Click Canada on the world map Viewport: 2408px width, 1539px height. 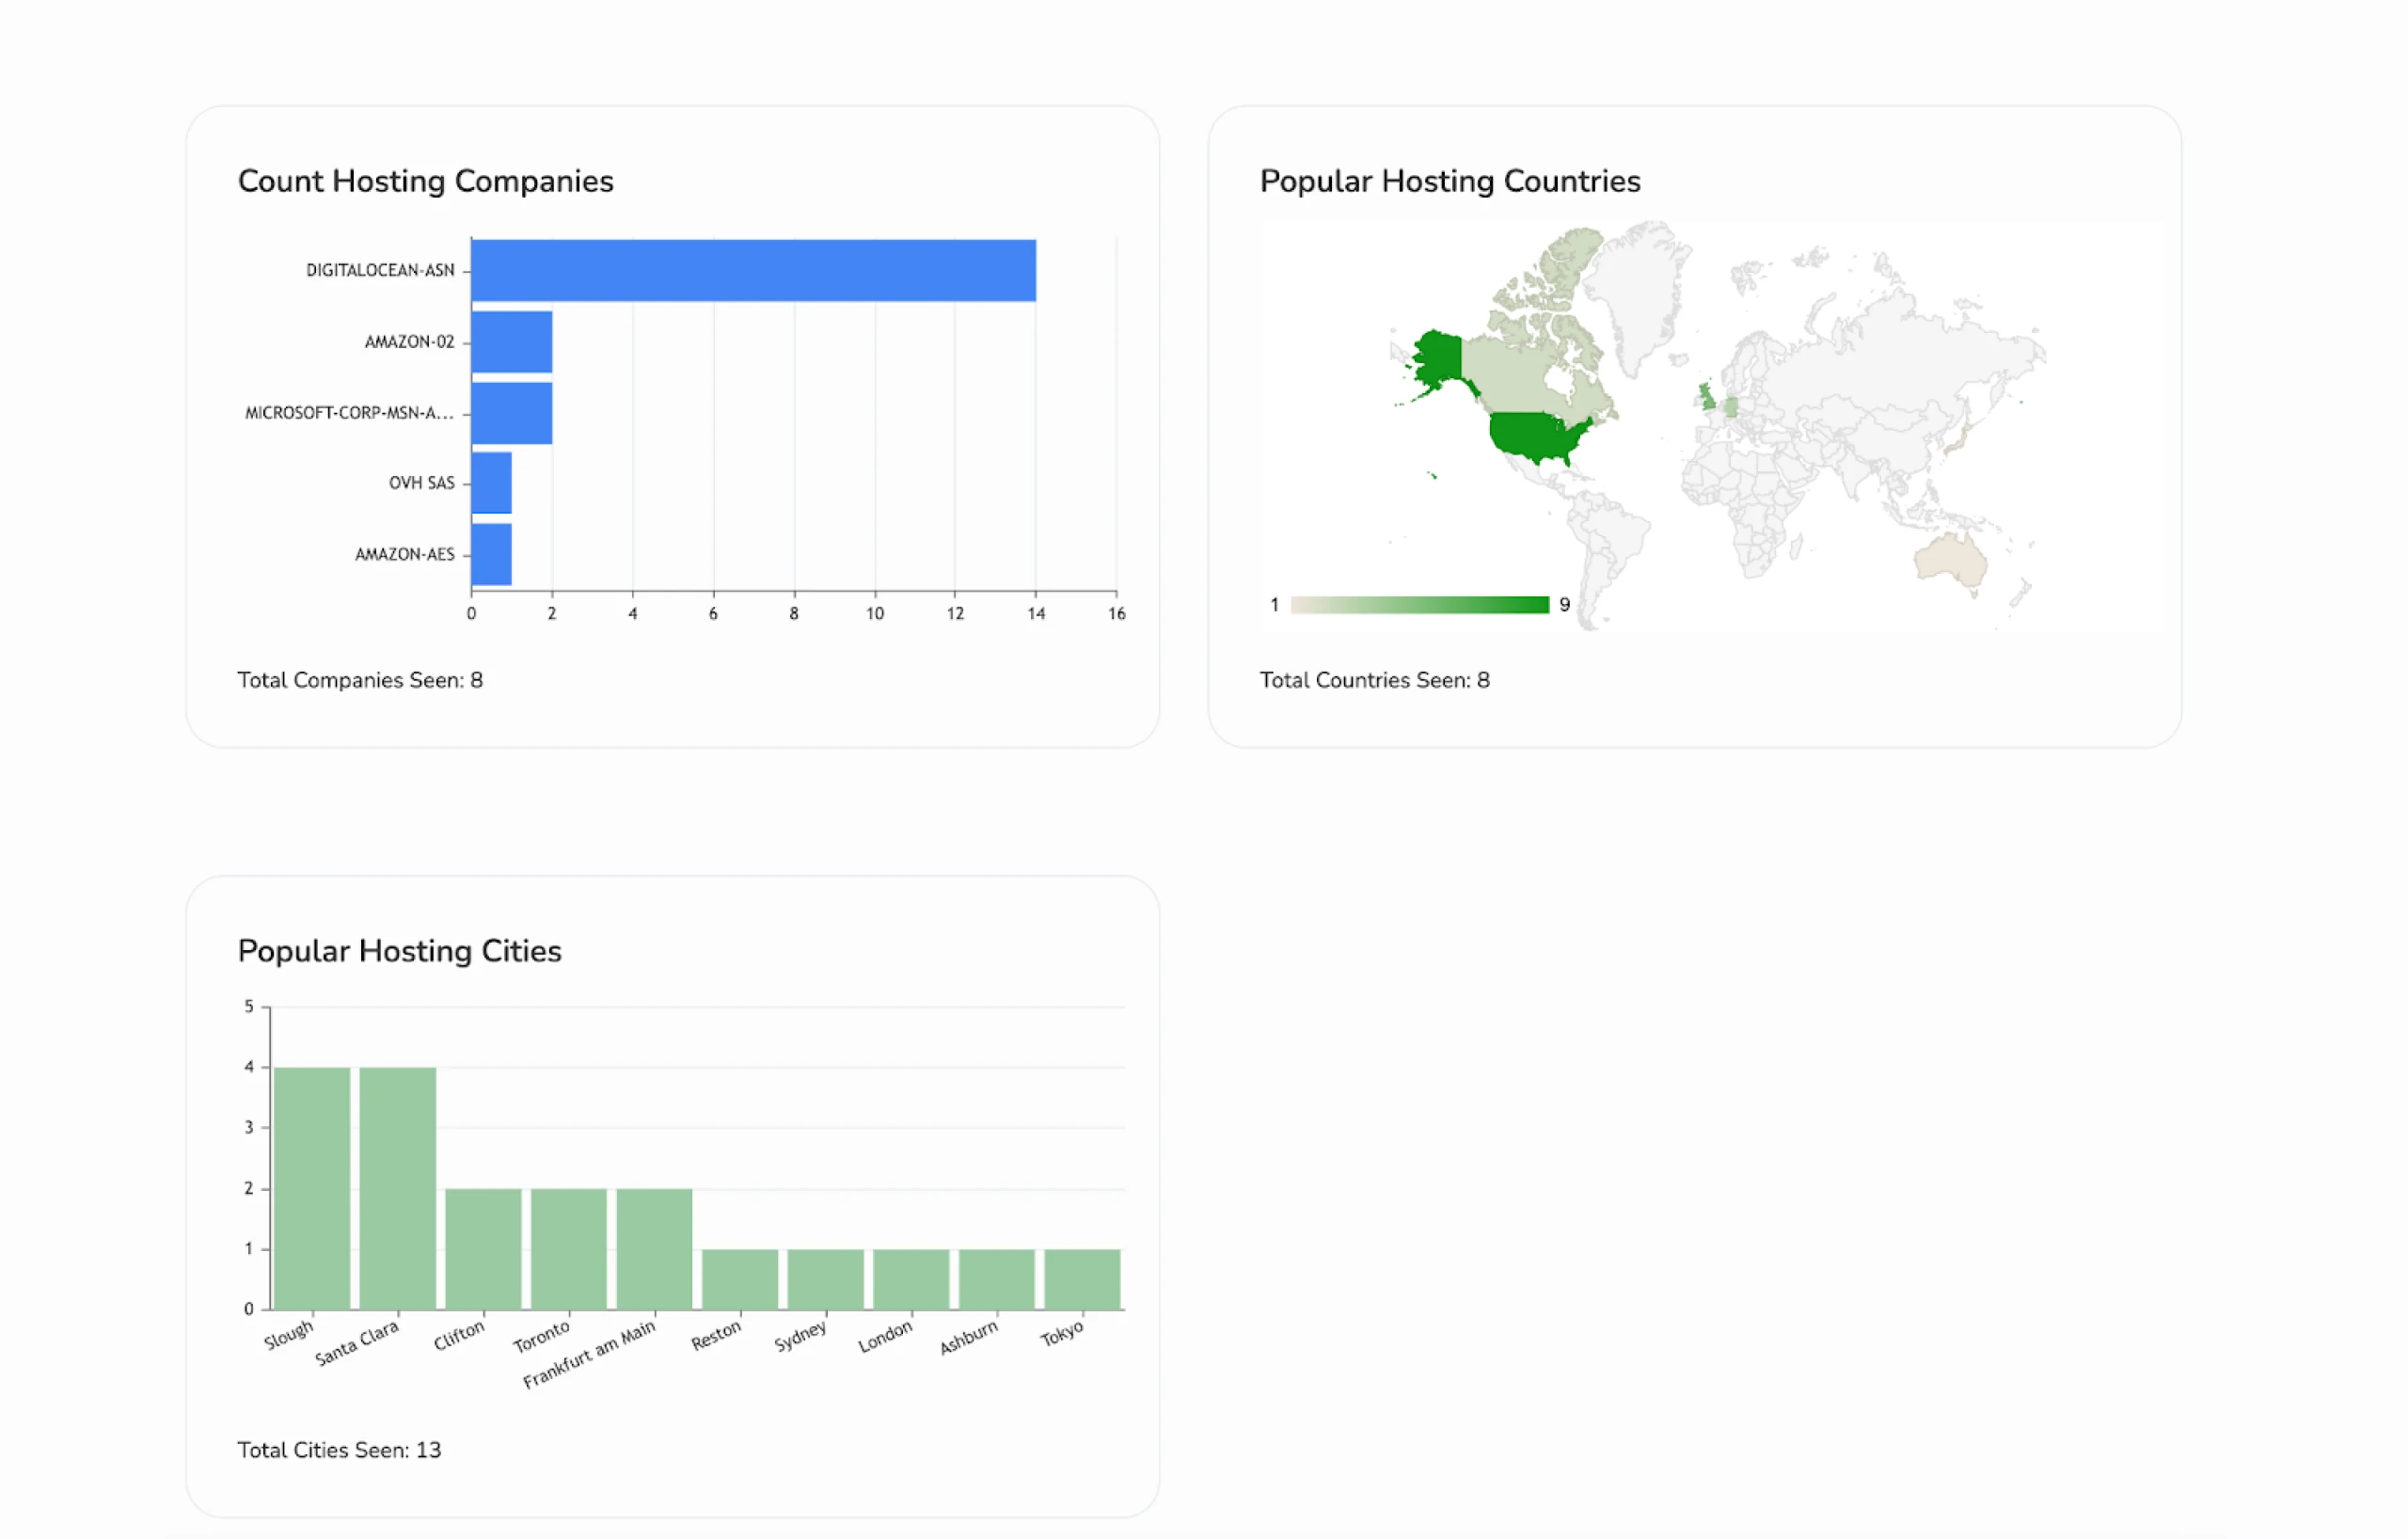(x=1520, y=375)
